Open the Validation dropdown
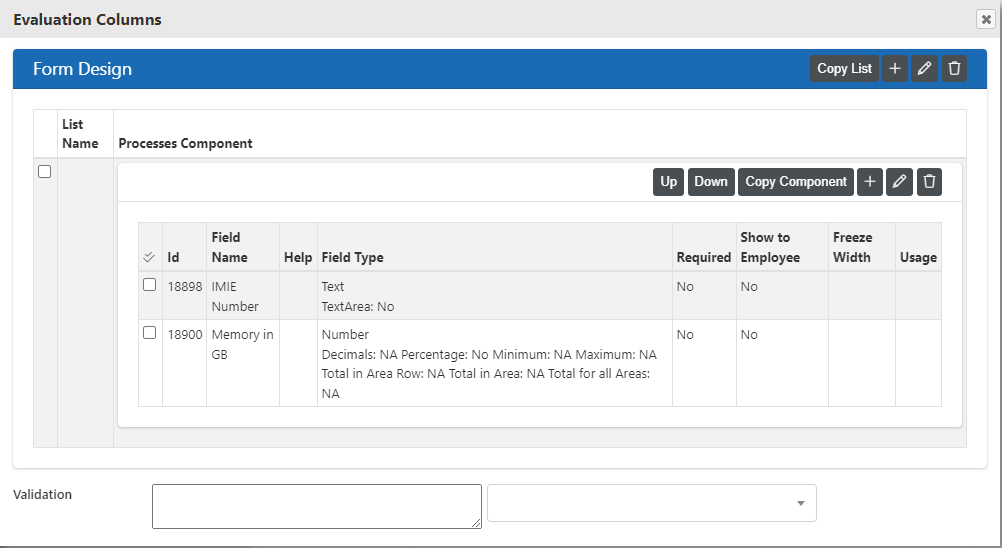1002x548 pixels. click(x=652, y=503)
